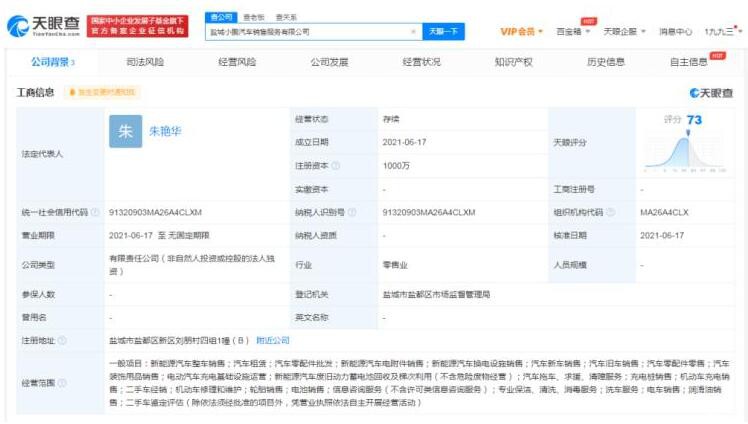The height and width of the screenshot is (424, 748).
Task: Select the 查老板 search tab
Action: 253,17
